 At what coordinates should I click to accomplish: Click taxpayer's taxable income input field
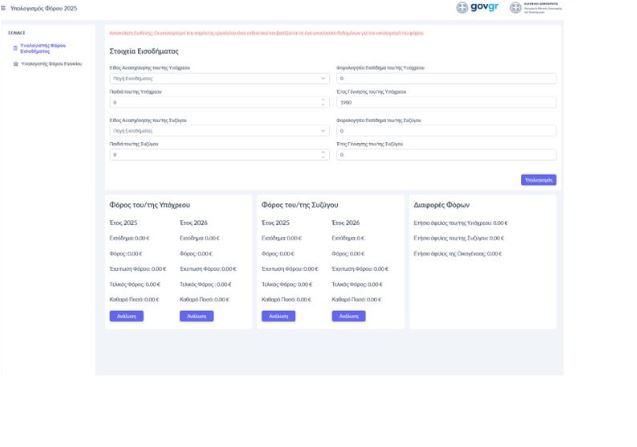446,78
